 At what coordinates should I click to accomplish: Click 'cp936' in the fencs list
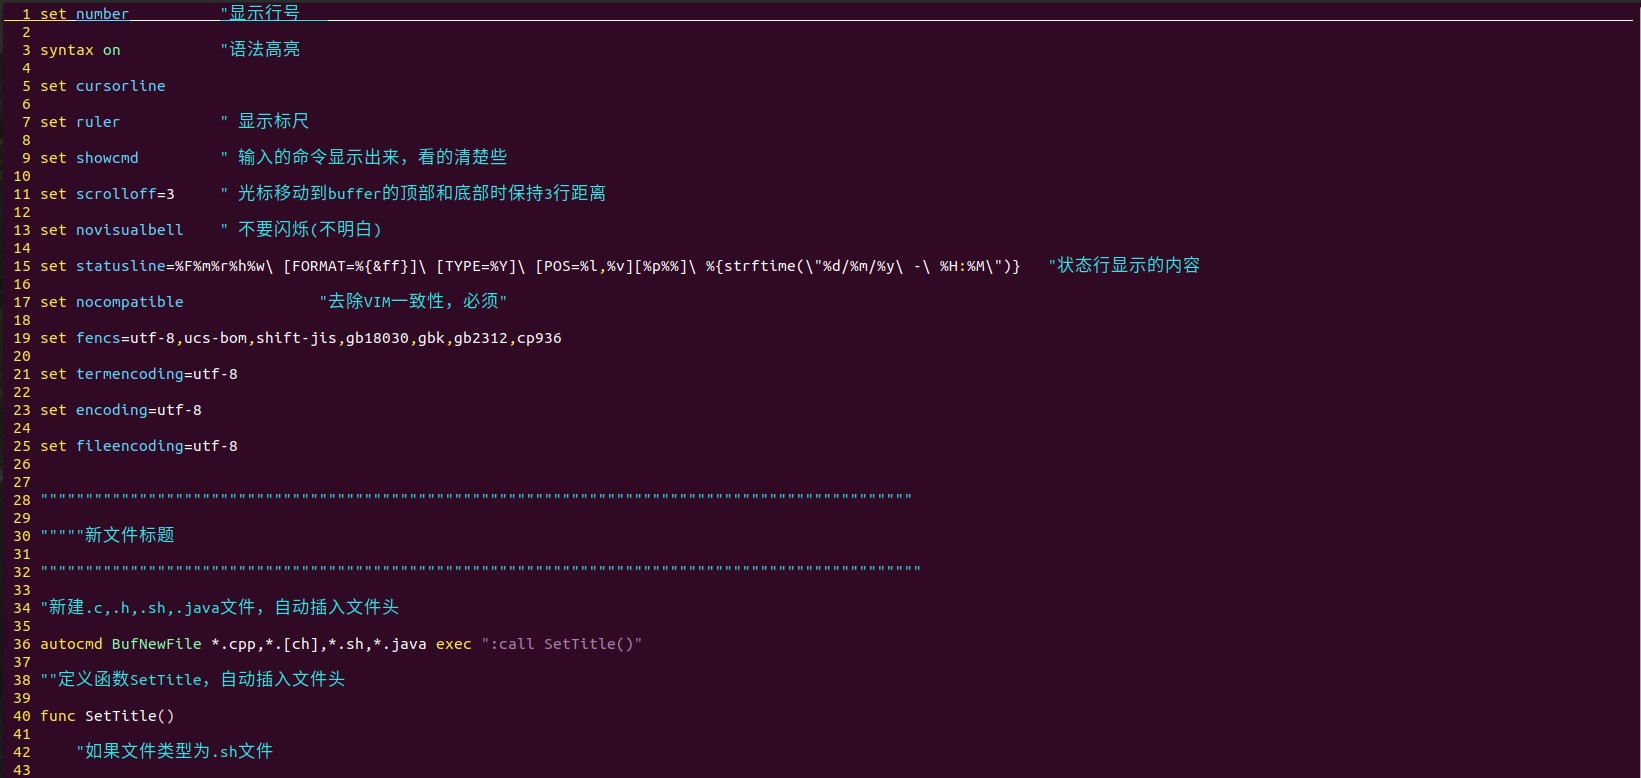pyautogui.click(x=539, y=338)
